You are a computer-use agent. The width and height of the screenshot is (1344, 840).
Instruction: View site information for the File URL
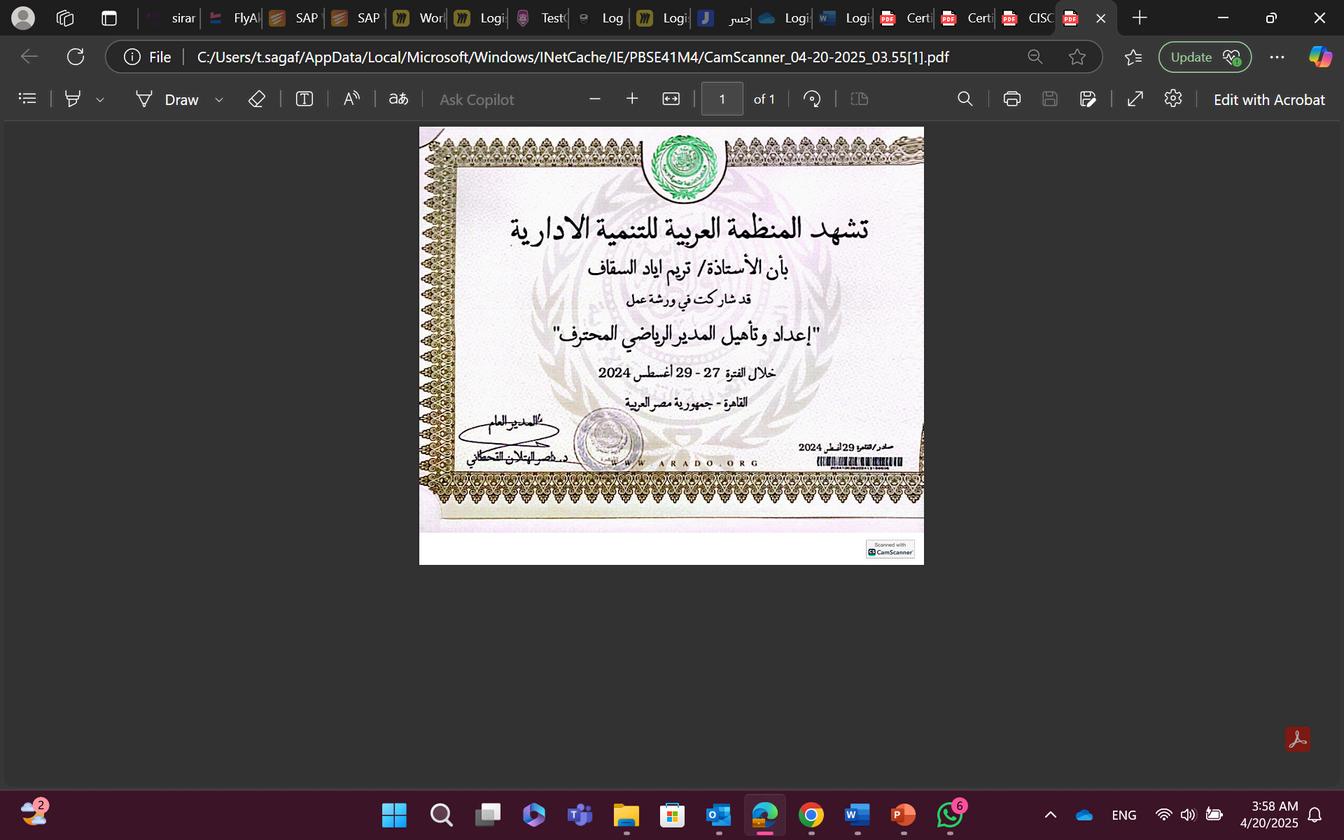tap(147, 57)
